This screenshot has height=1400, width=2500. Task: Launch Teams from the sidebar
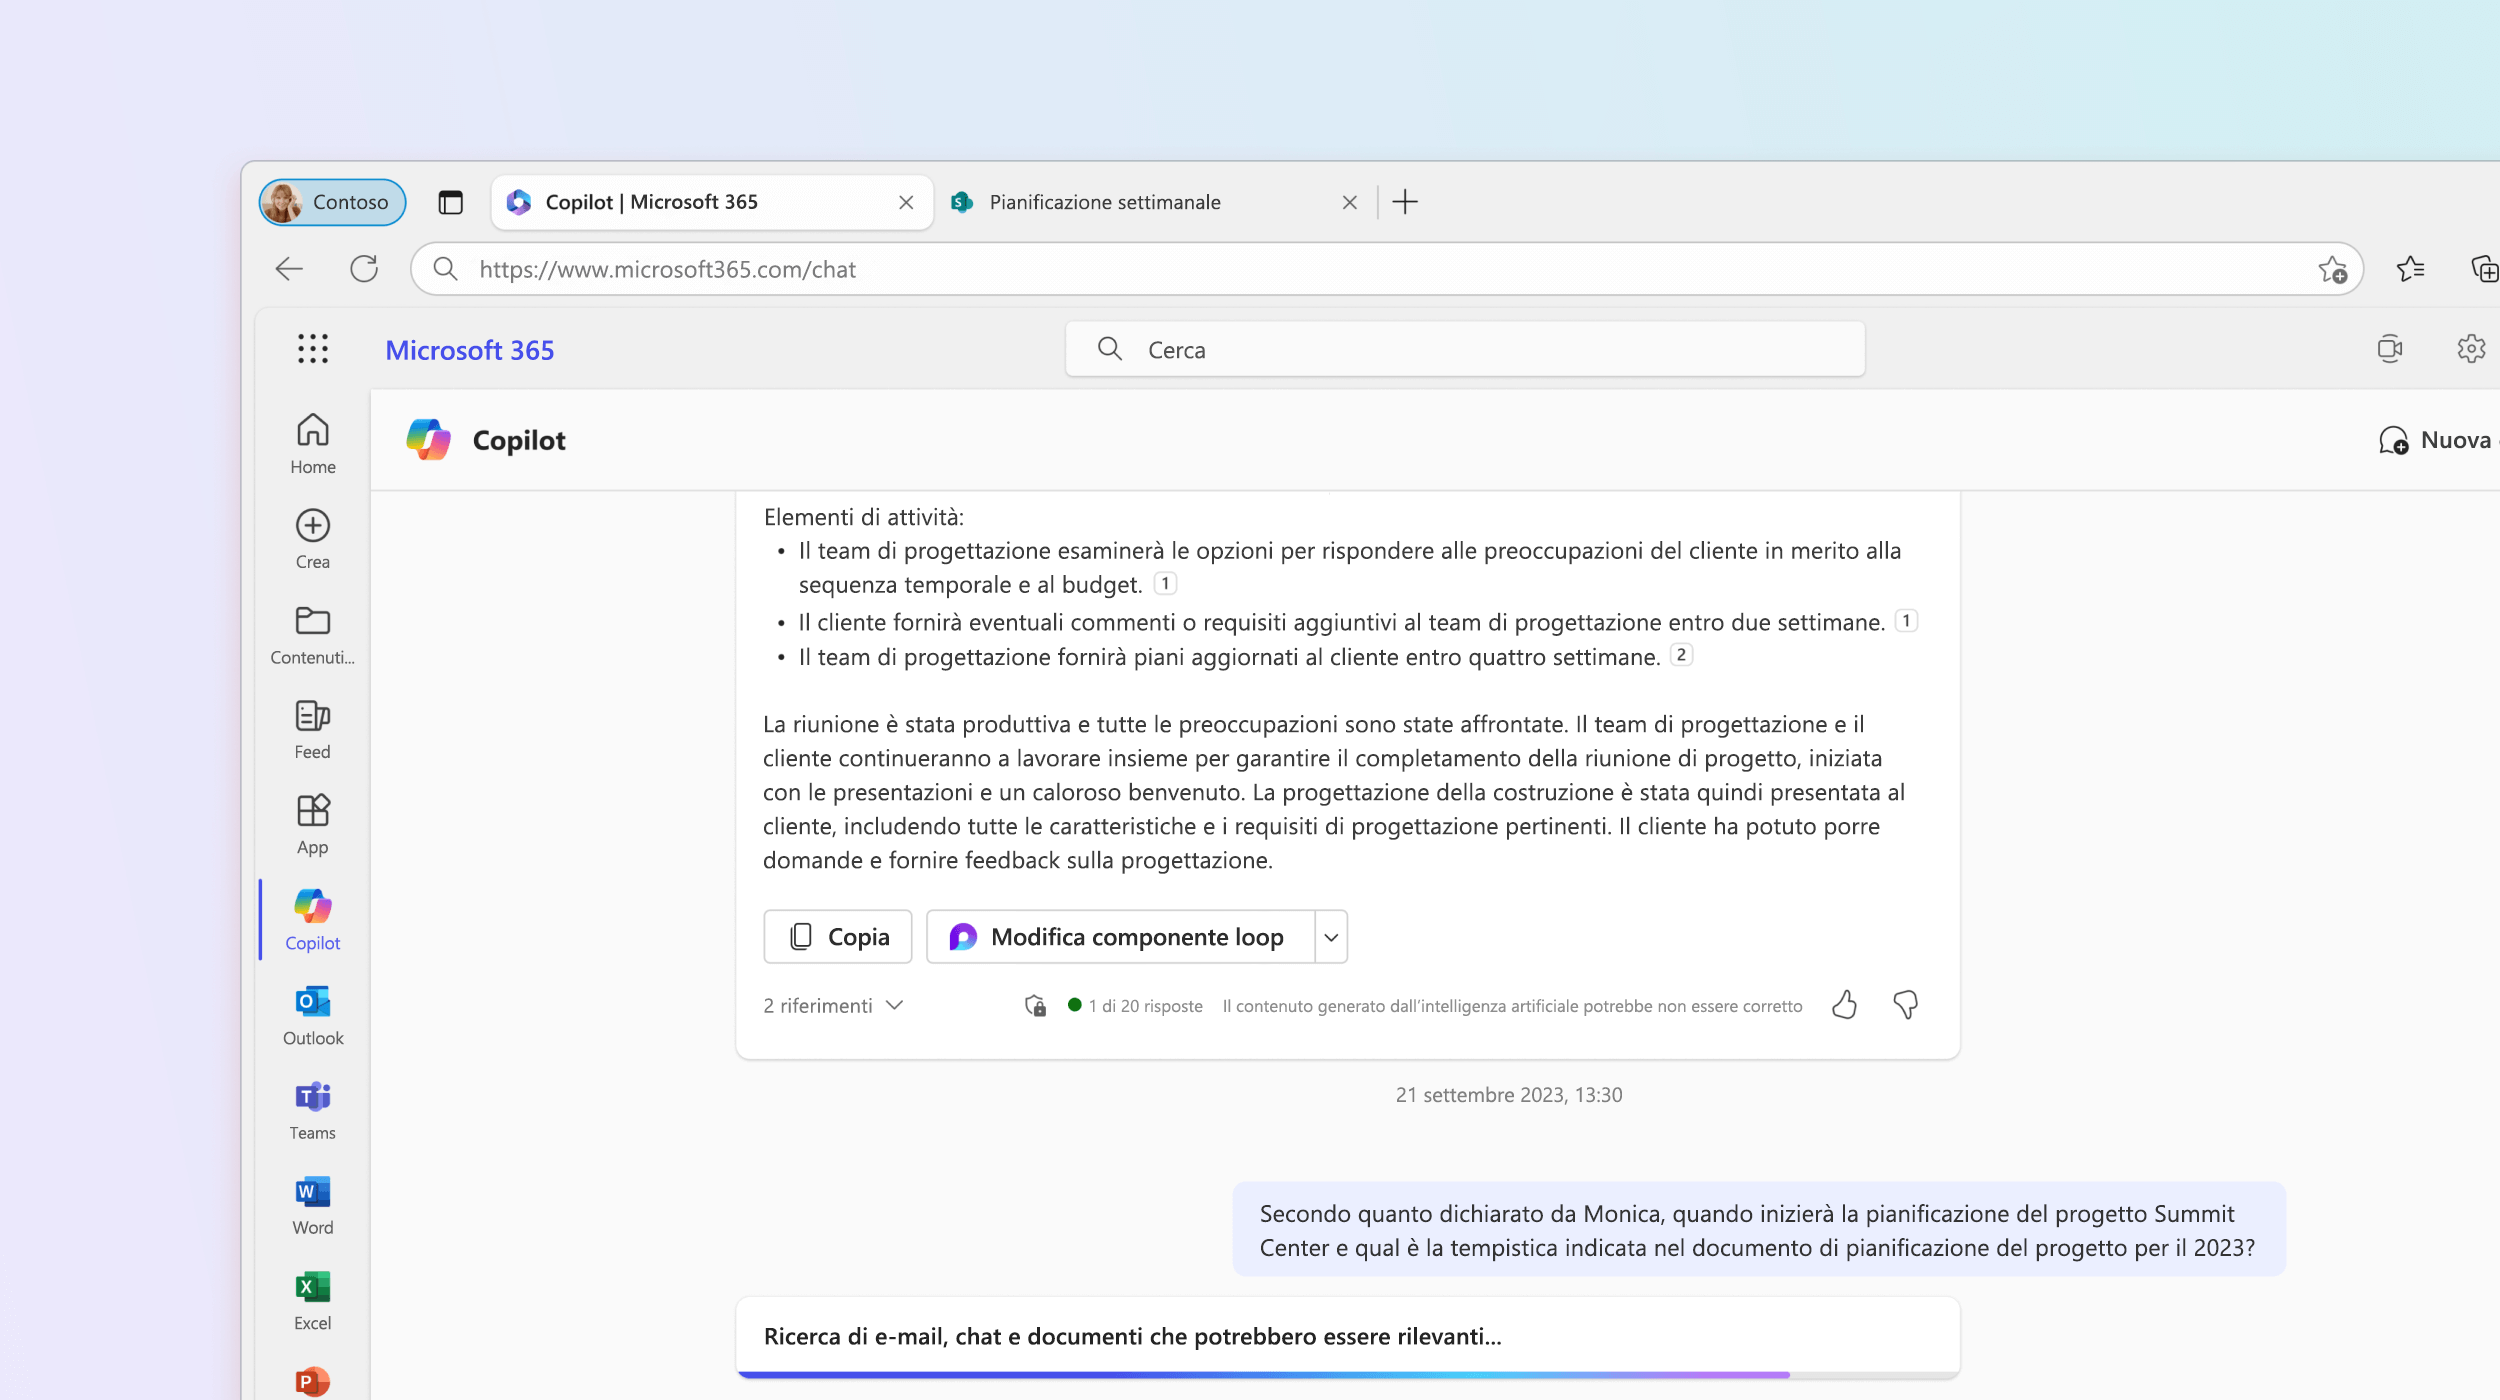click(x=313, y=1111)
